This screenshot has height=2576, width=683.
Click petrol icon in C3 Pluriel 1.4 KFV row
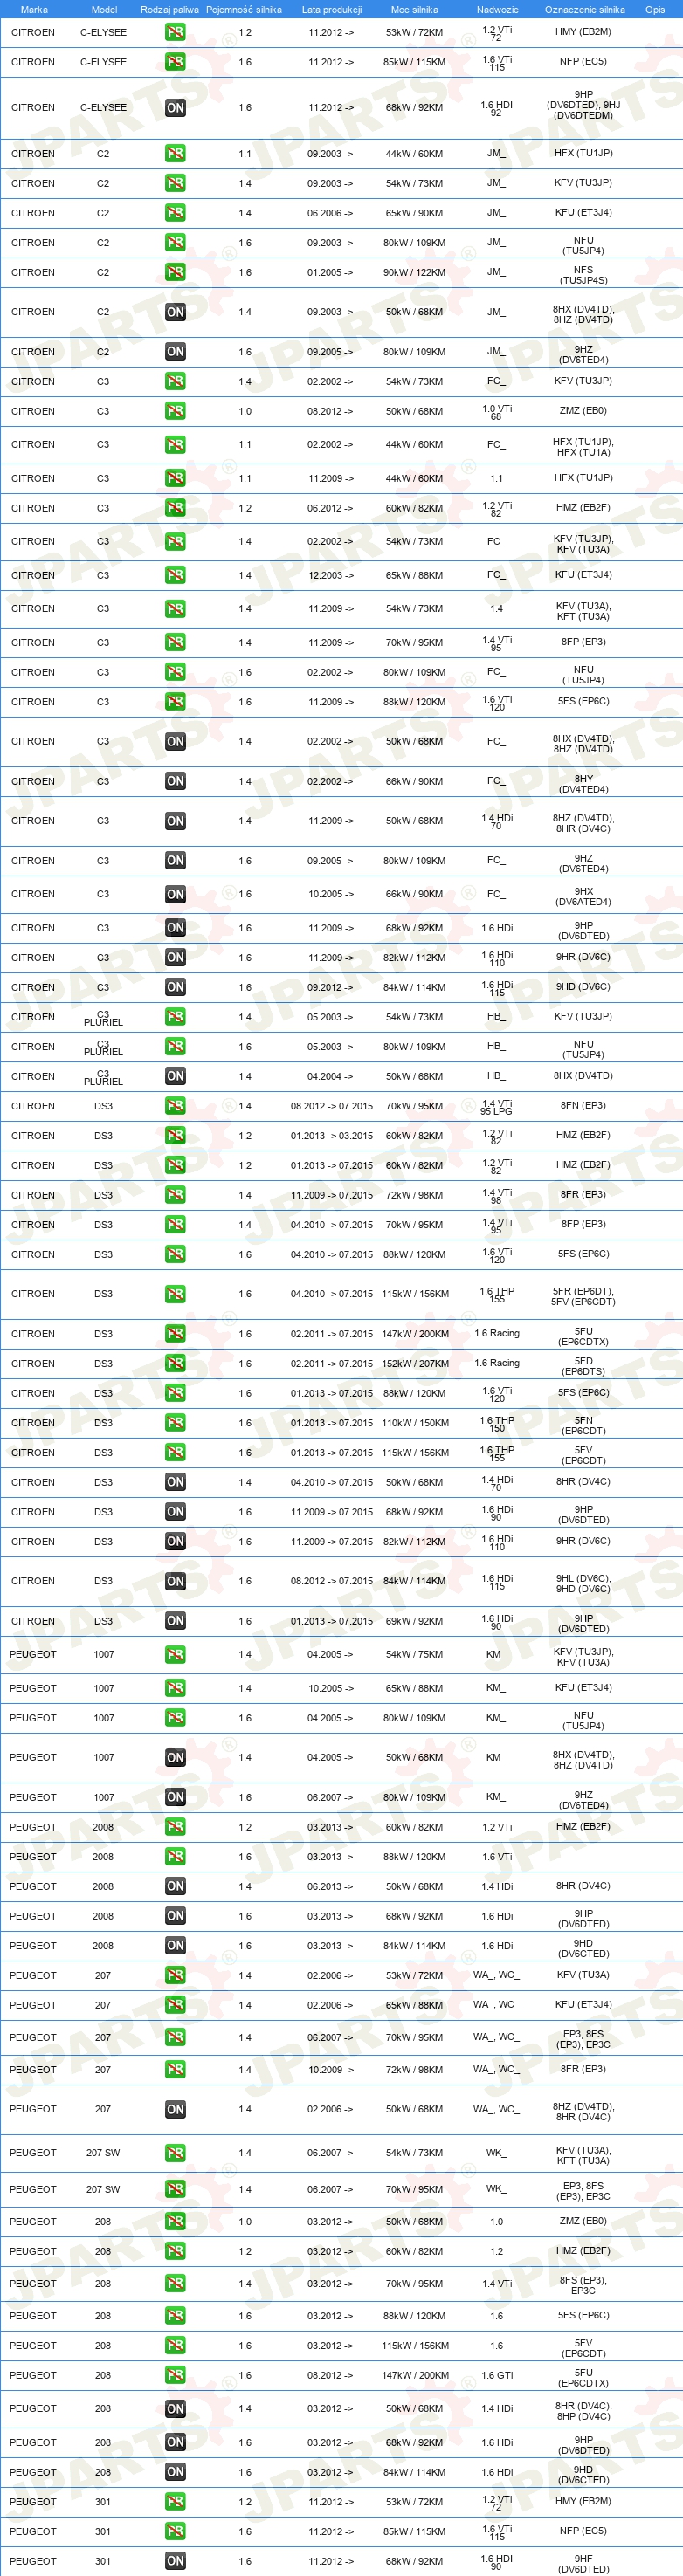175,1017
